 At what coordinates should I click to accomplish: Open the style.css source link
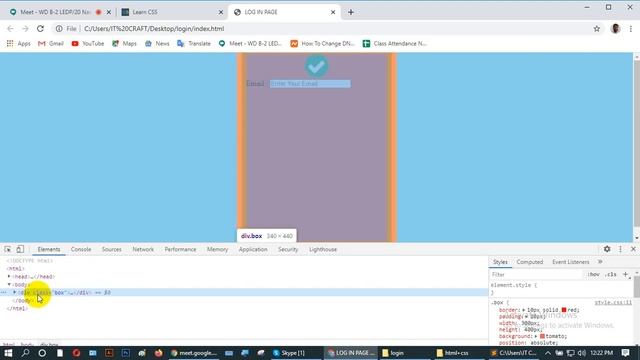[x=613, y=302]
